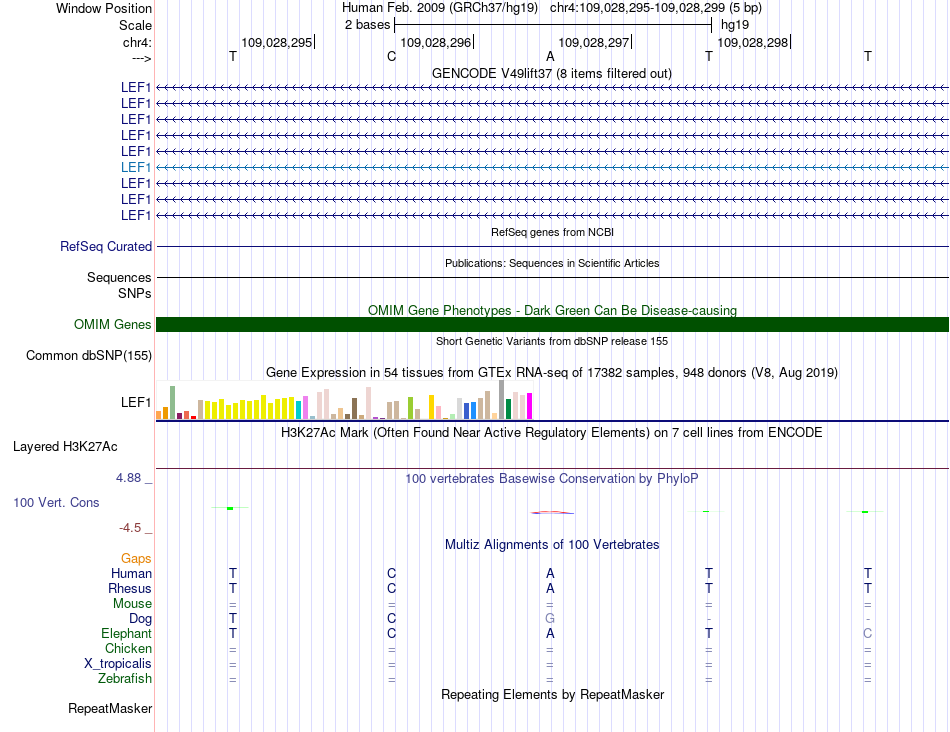Screen dimensions: 950x732
Task: Click the "Human" species row label
Action: coord(131,573)
